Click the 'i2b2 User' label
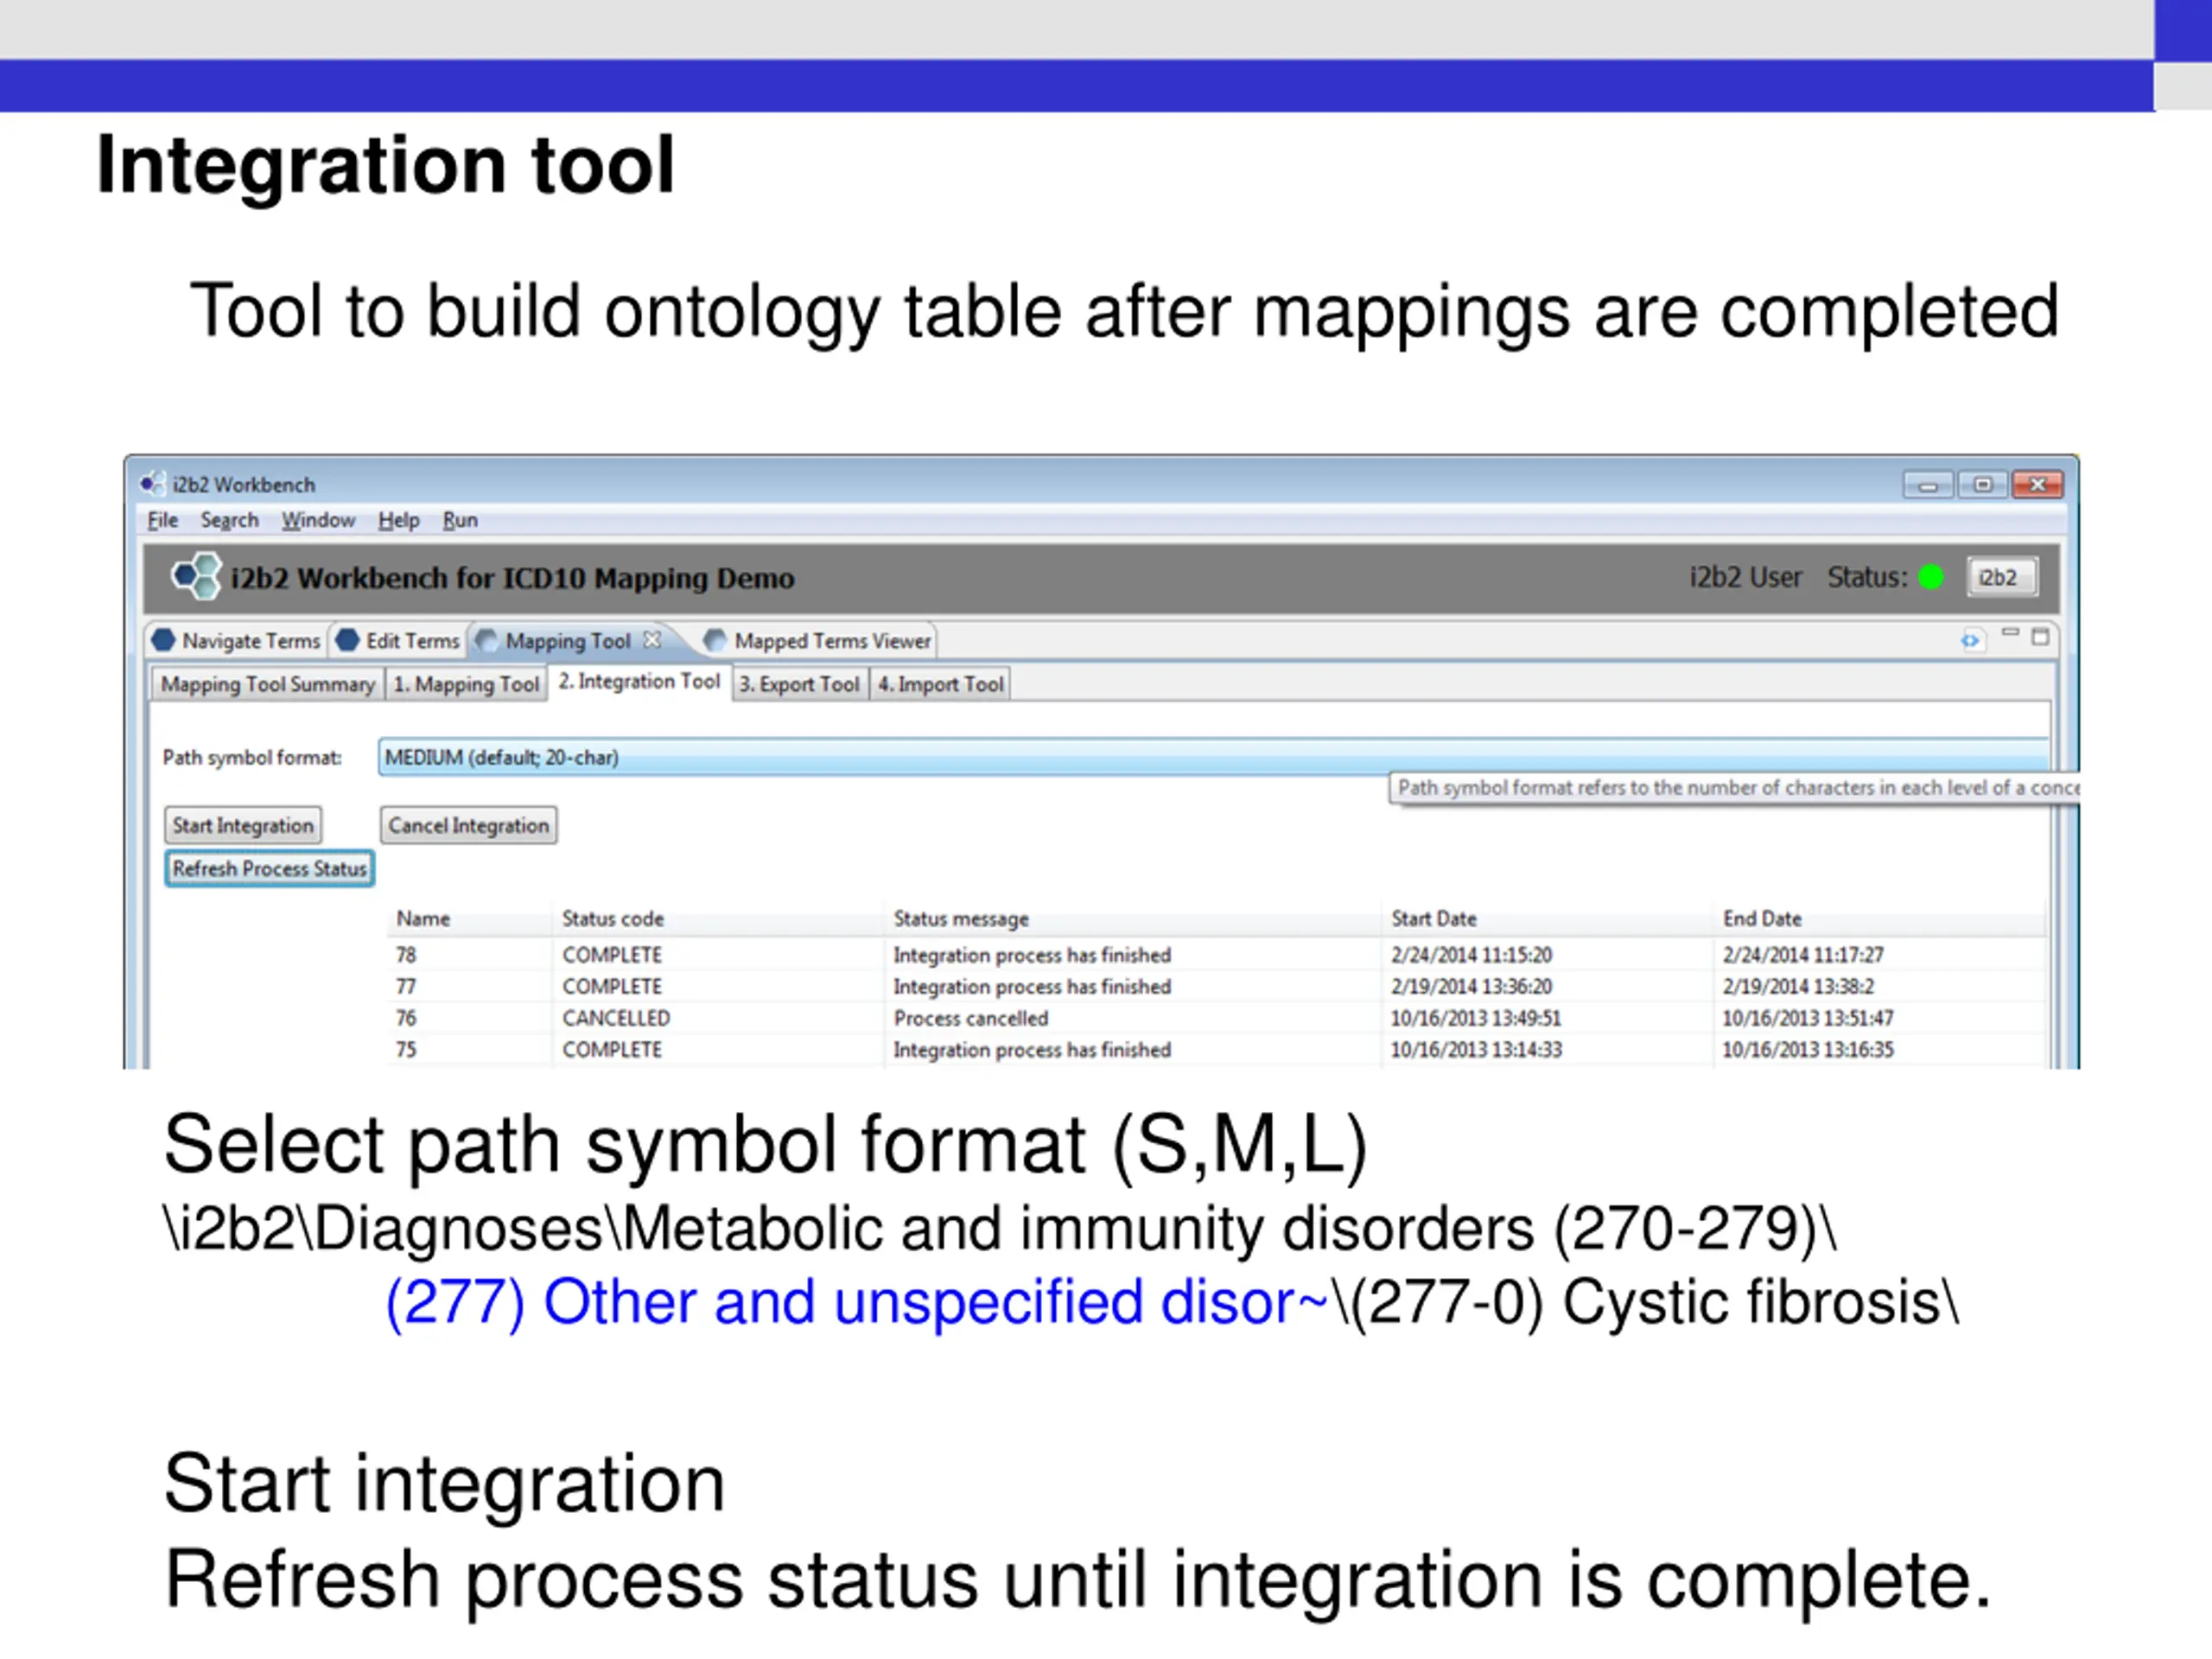 (1746, 577)
